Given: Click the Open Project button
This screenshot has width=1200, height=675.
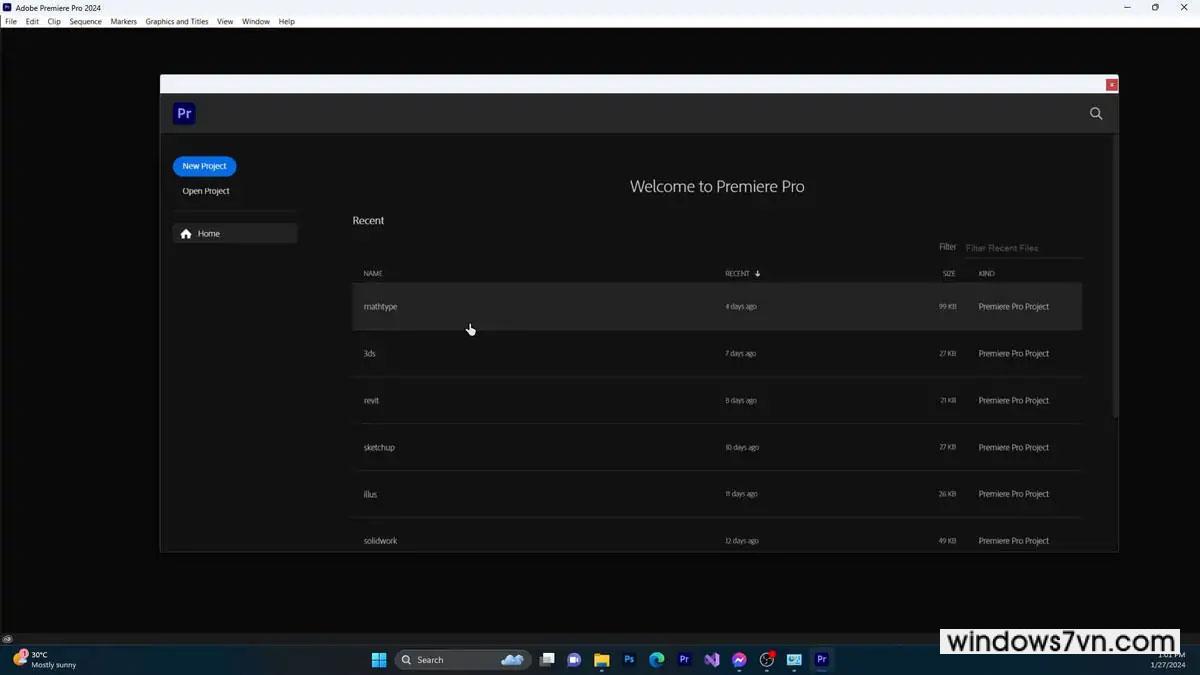Looking at the screenshot, I should pyautogui.click(x=206, y=191).
